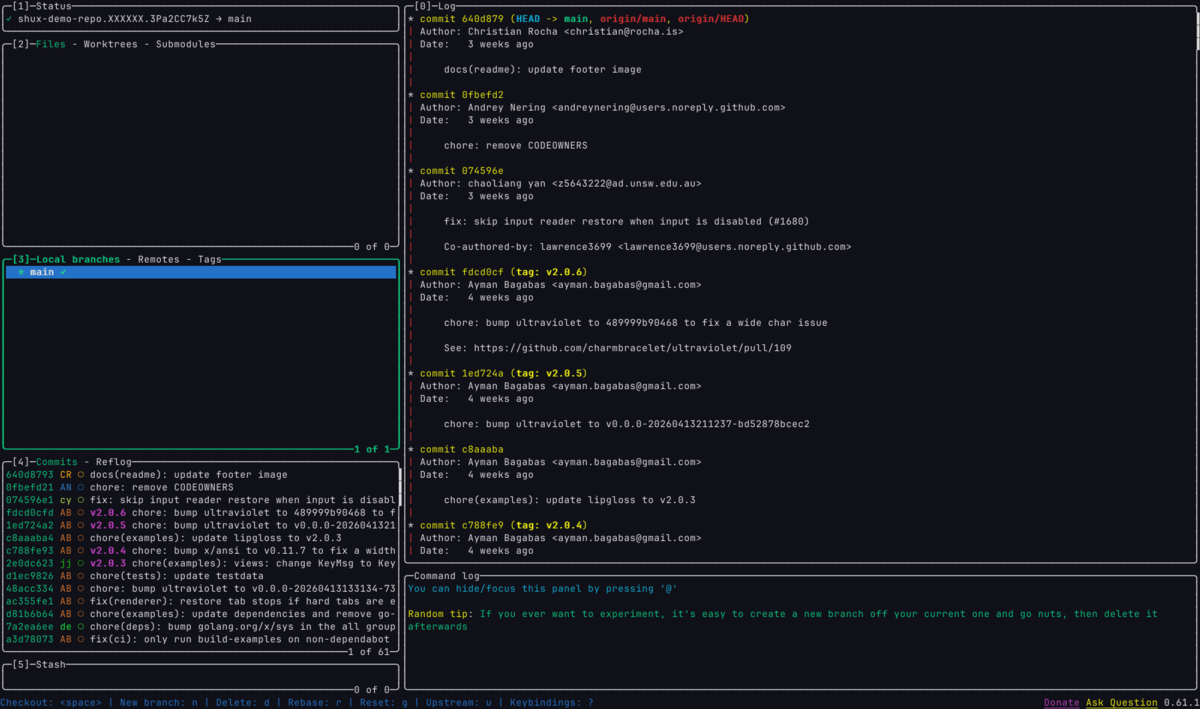Click author line 'Christian Rocha' in the log
This screenshot has width=1200, height=709.
[551, 32]
